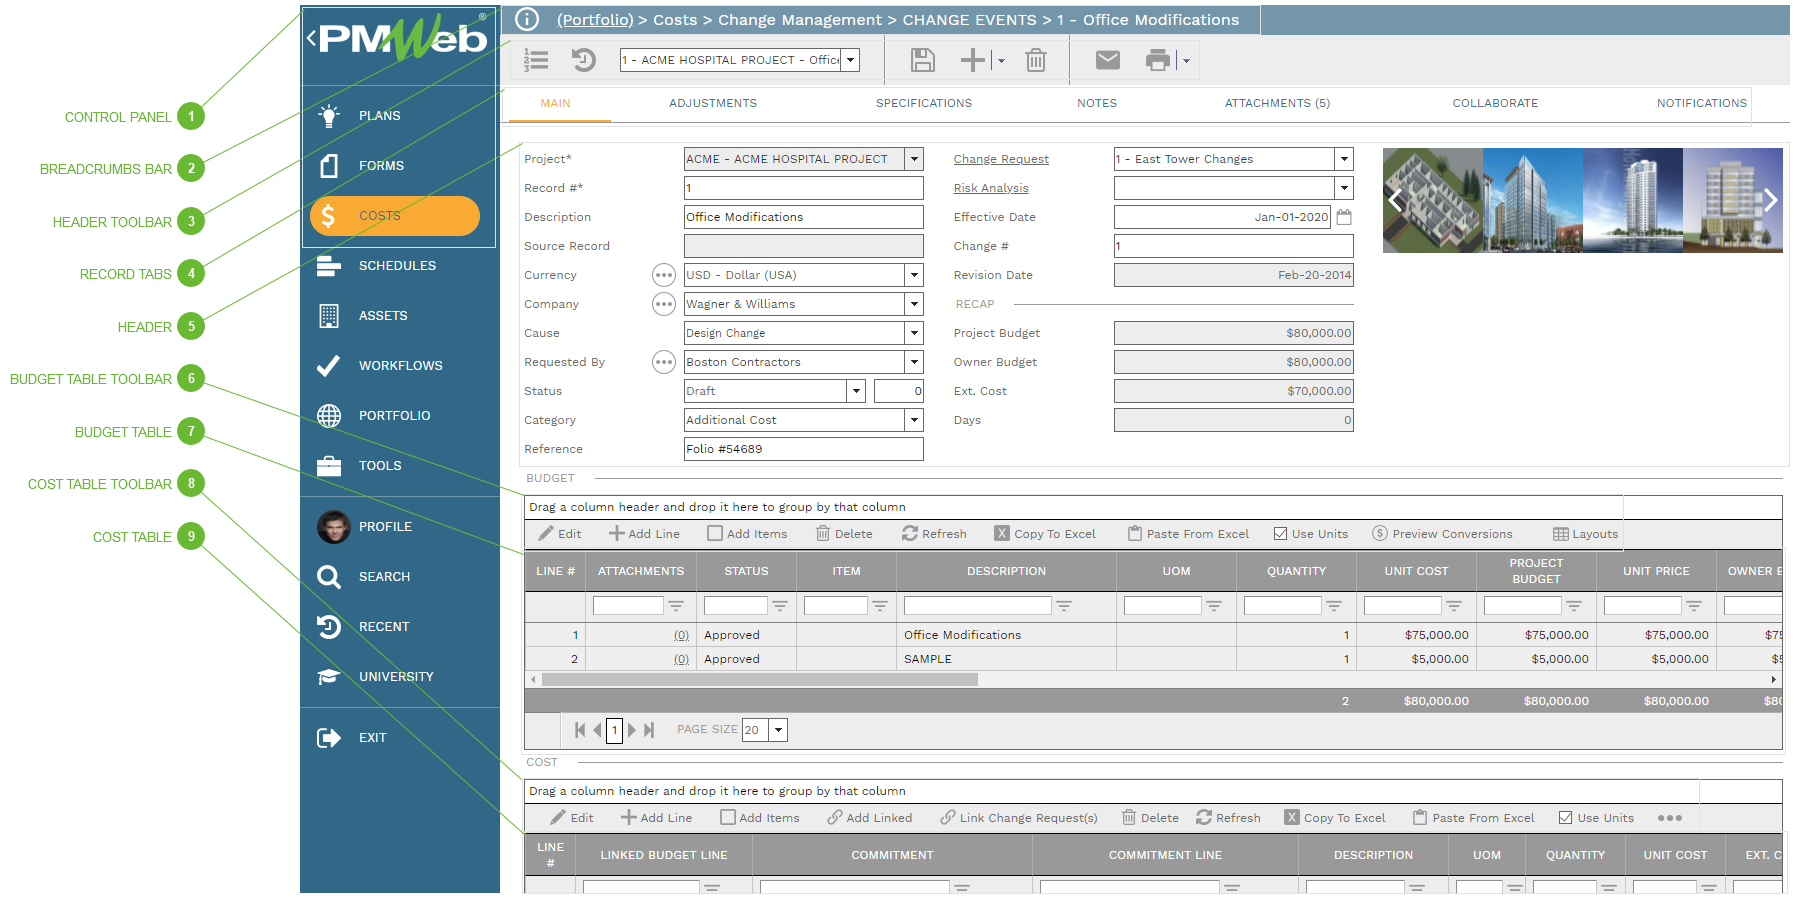Expand the Page Size dropdown

(x=778, y=730)
